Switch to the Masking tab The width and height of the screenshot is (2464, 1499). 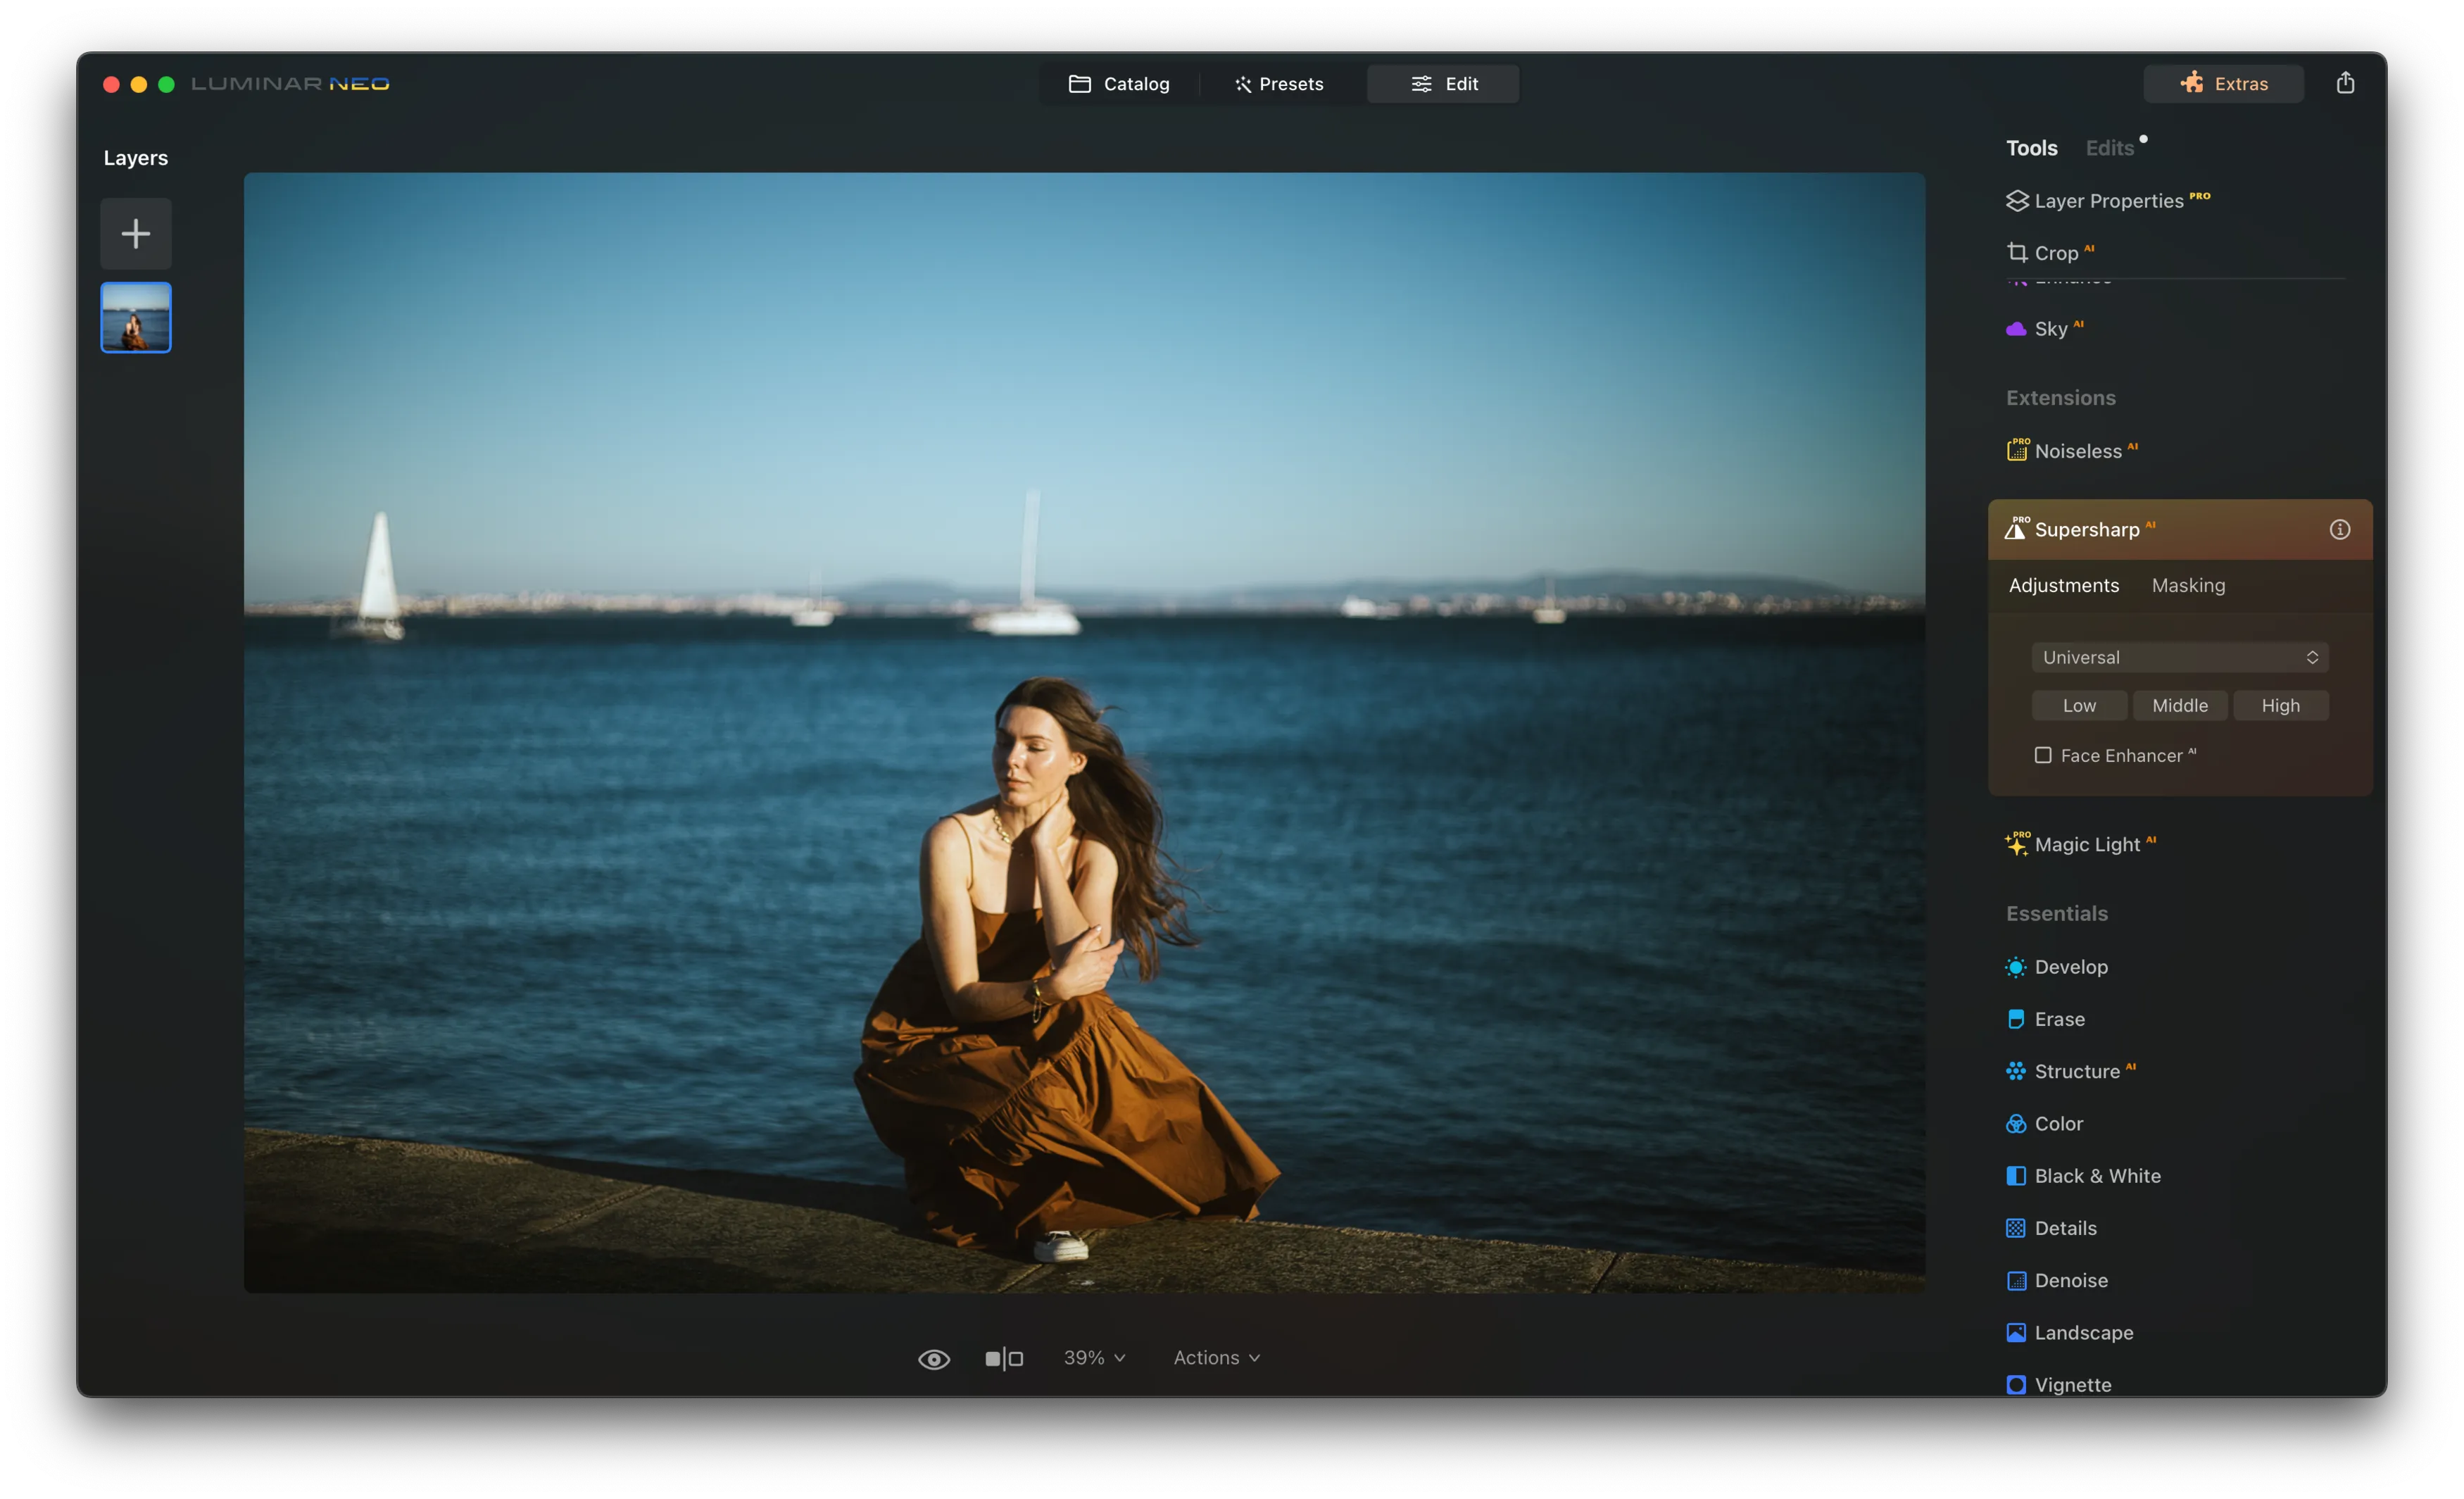(2187, 585)
